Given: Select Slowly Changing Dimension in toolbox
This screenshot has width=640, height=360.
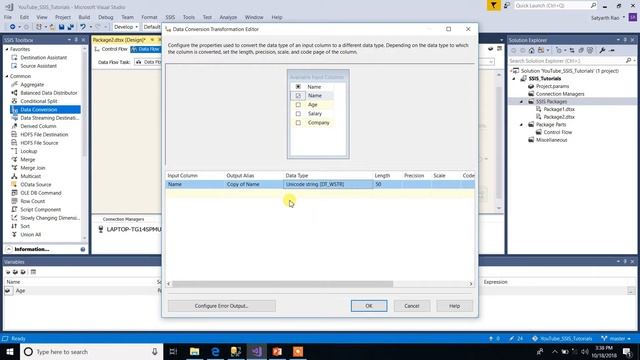Looking at the screenshot, I should 50,218.
